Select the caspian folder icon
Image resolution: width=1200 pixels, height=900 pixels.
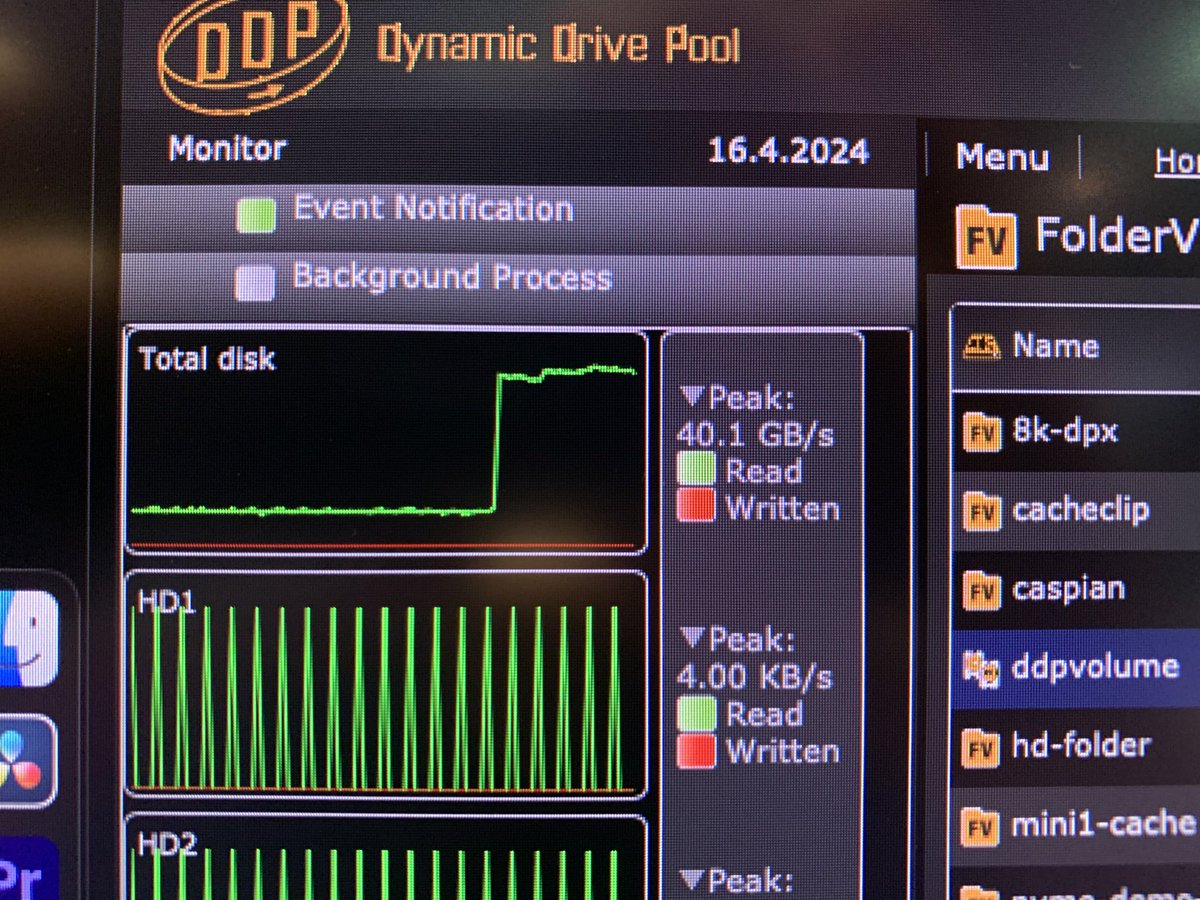pyautogui.click(x=981, y=591)
